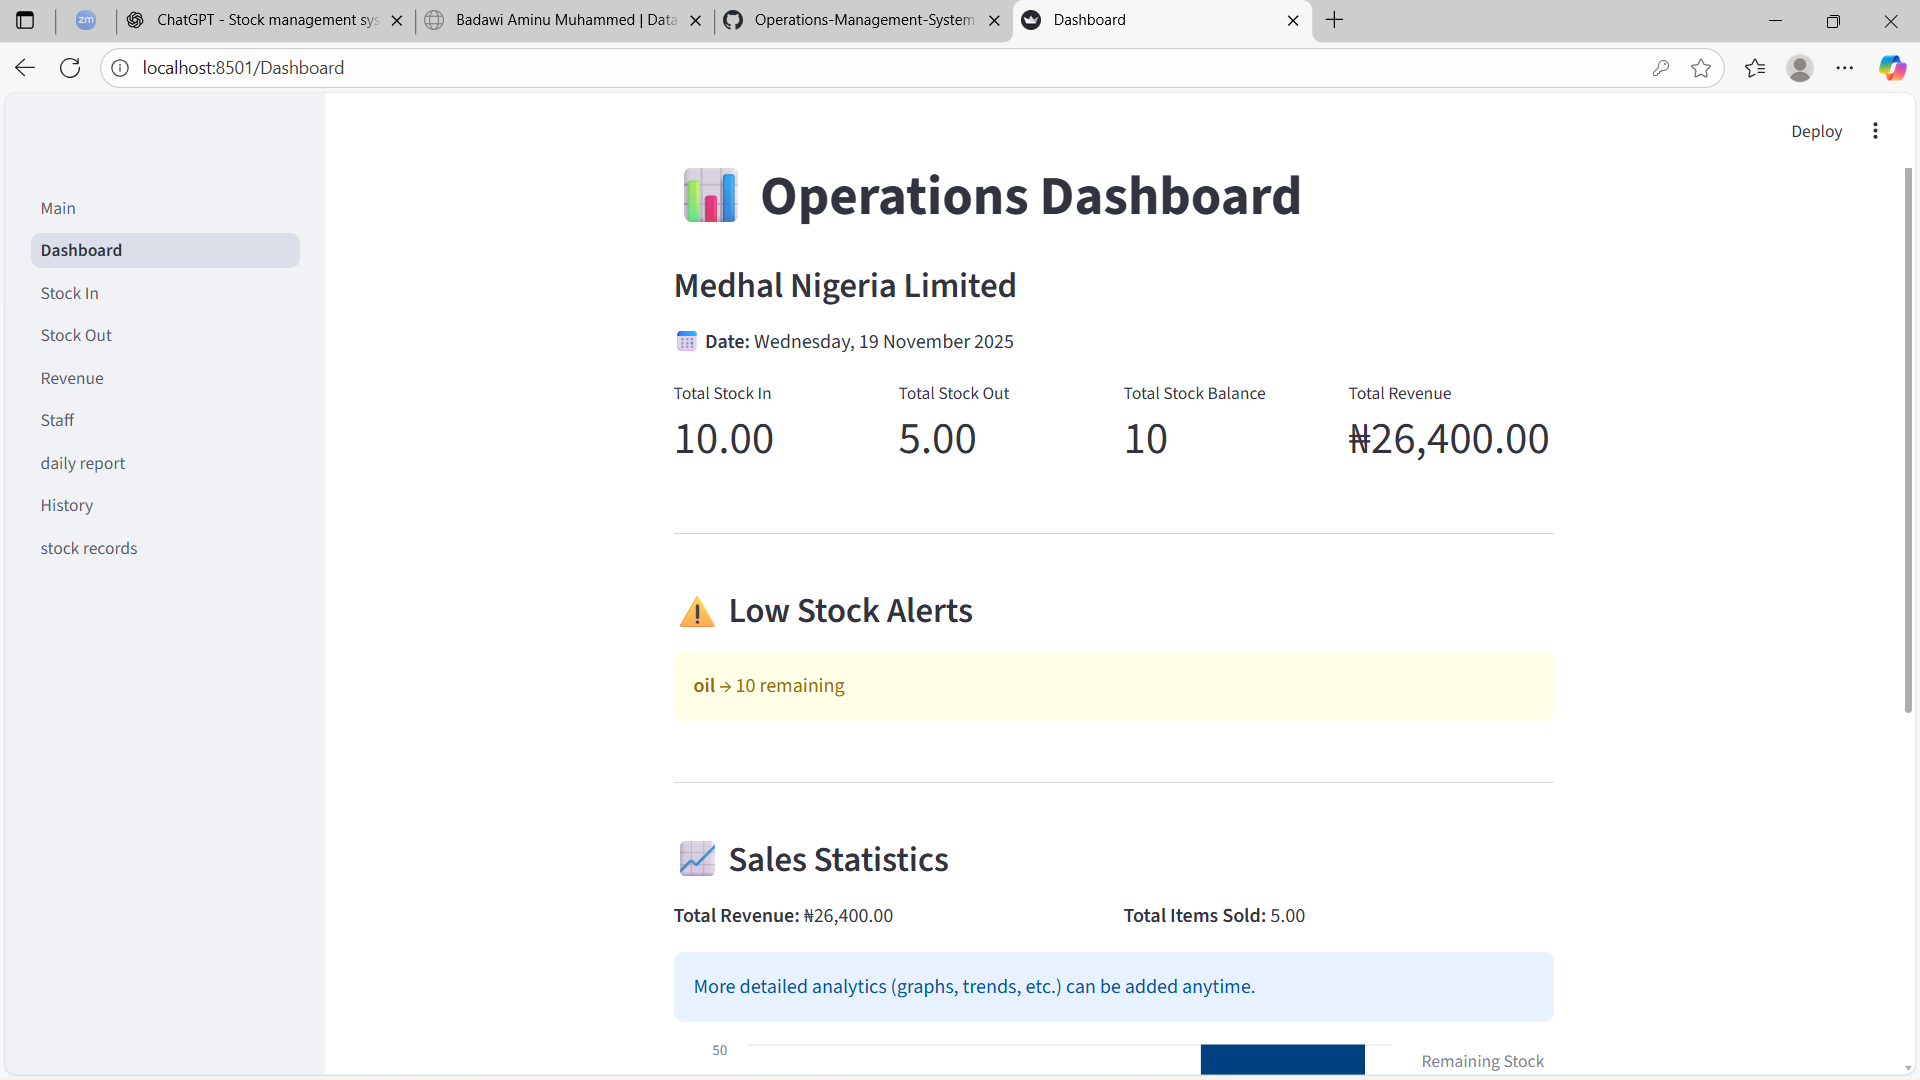The height and width of the screenshot is (1080, 1920).
Task: Open a new browser tab
Action: [x=1334, y=20]
